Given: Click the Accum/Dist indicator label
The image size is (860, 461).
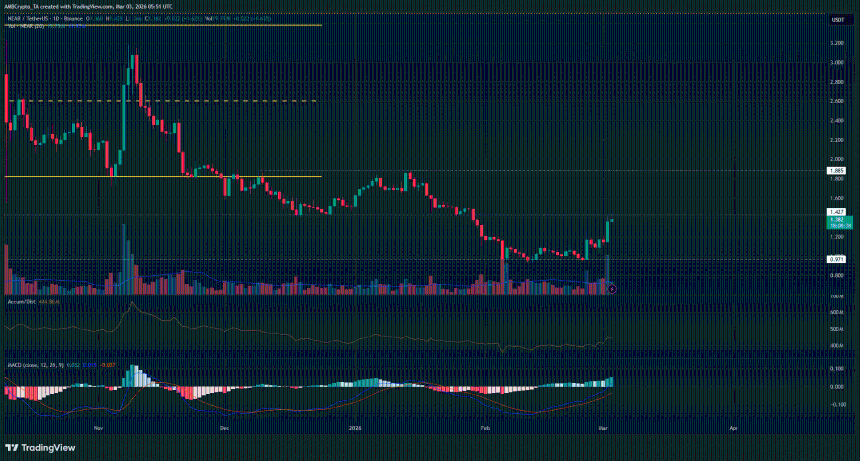Looking at the screenshot, I should coord(22,301).
